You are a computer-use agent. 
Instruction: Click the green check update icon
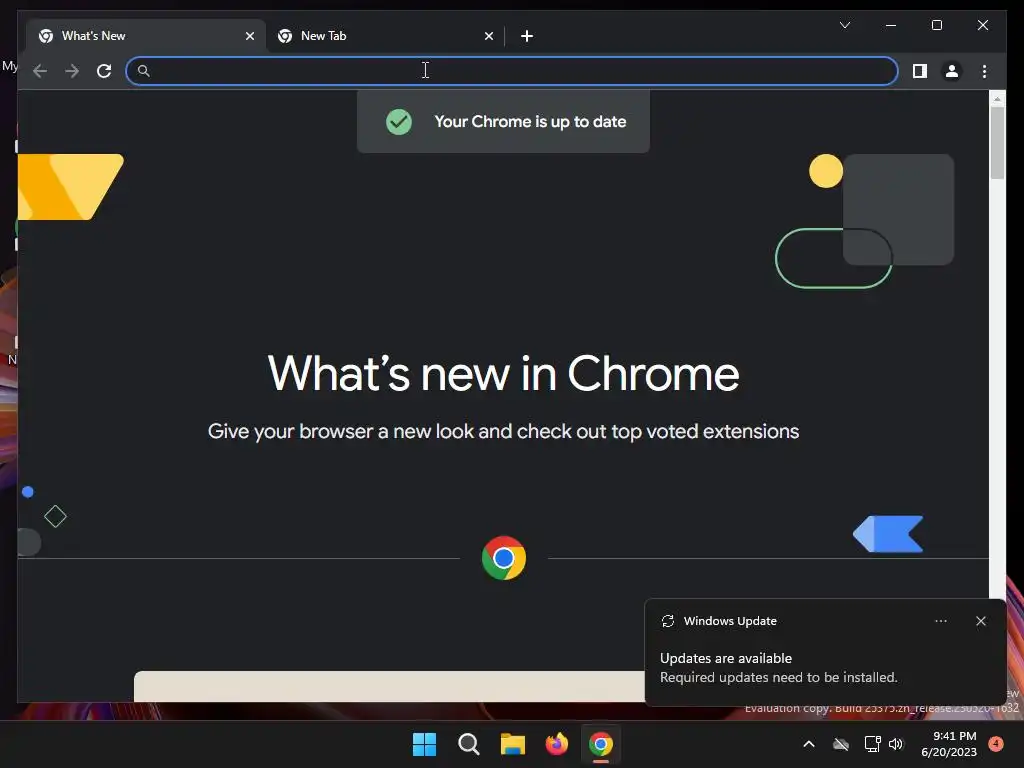pyautogui.click(x=398, y=121)
